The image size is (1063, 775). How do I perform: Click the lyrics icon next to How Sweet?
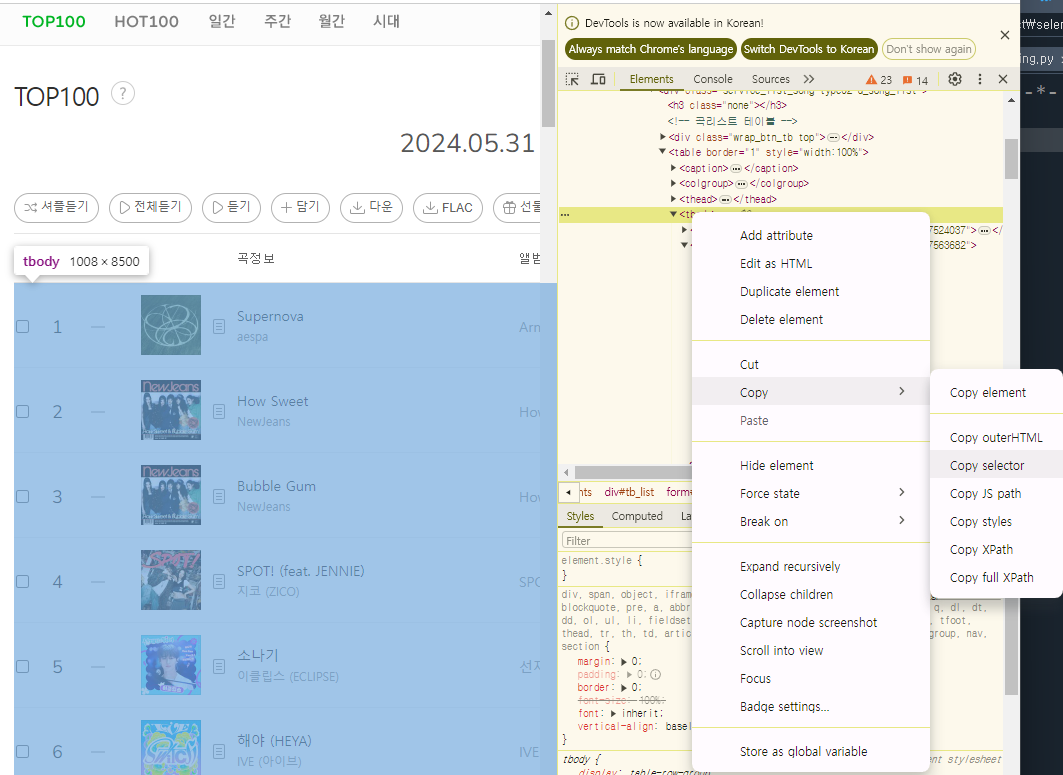pyautogui.click(x=219, y=412)
